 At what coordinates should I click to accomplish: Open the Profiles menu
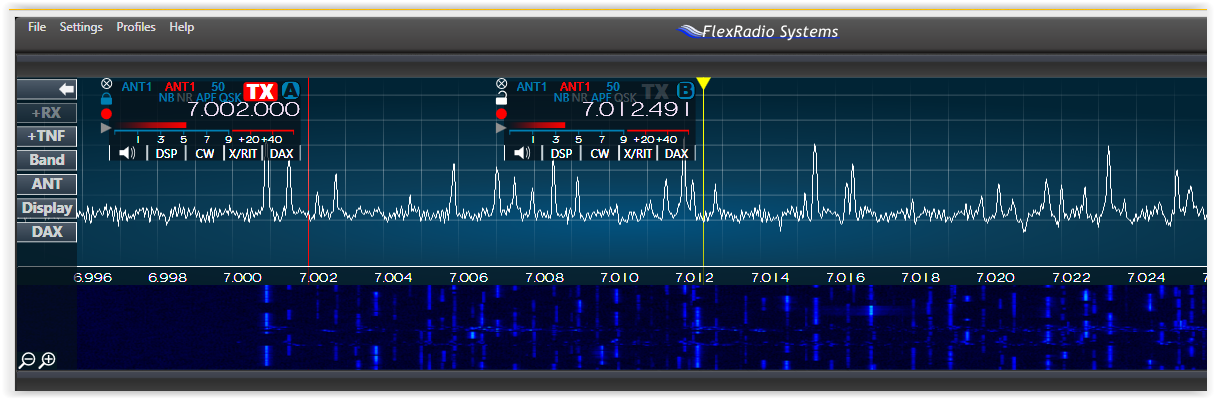(x=136, y=27)
